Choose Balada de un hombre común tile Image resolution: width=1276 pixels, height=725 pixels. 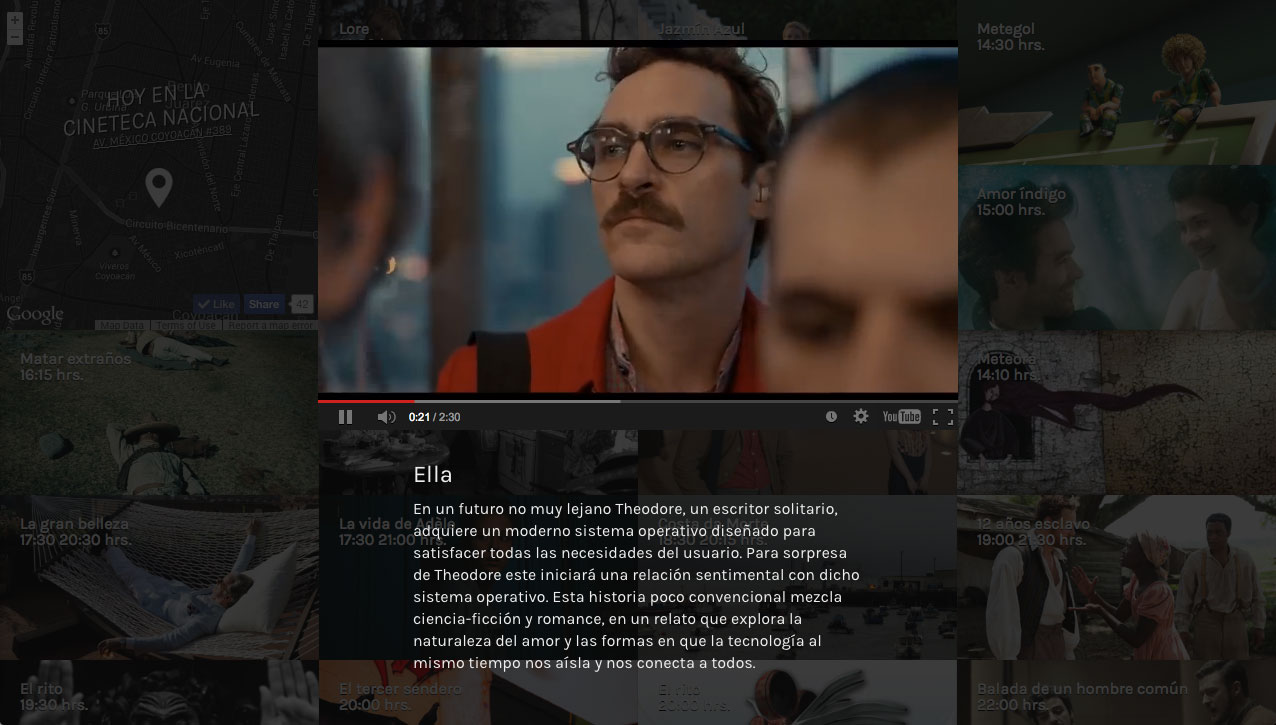[x=1116, y=695]
